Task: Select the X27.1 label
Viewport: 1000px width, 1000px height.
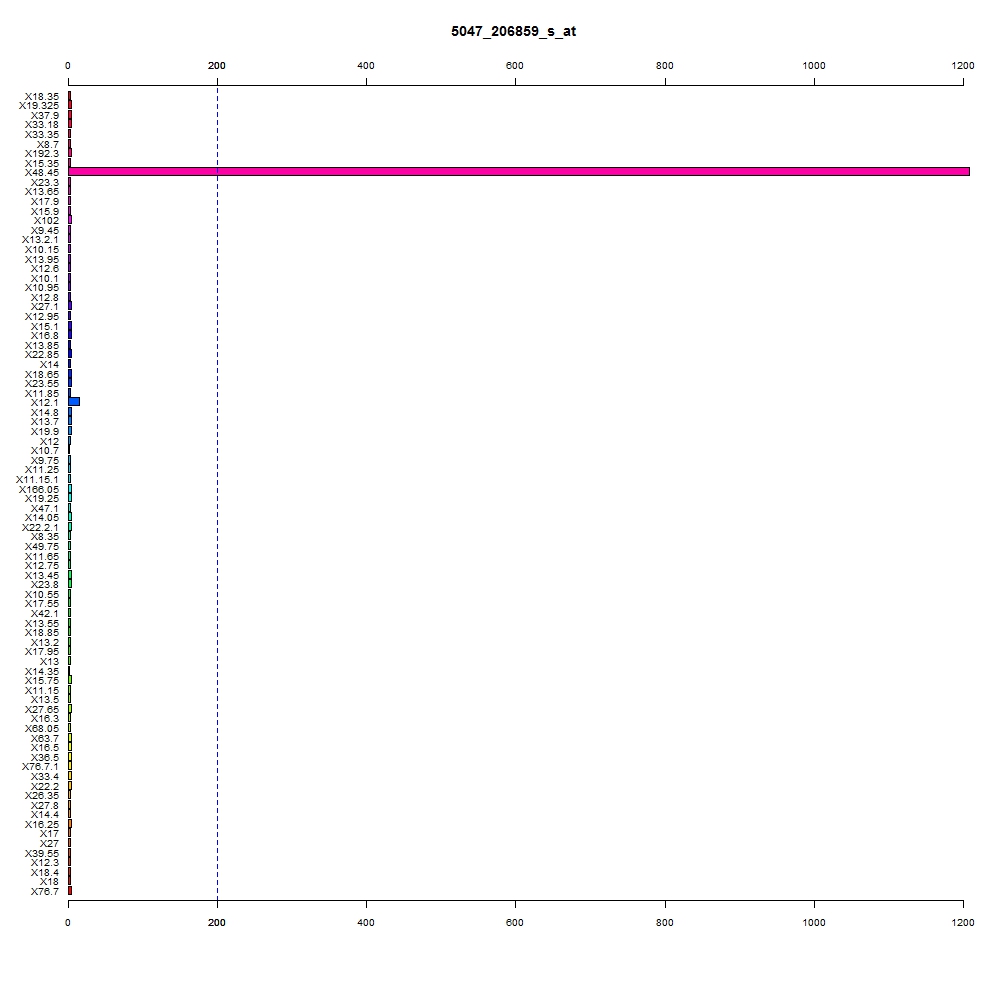Action: tap(45, 307)
